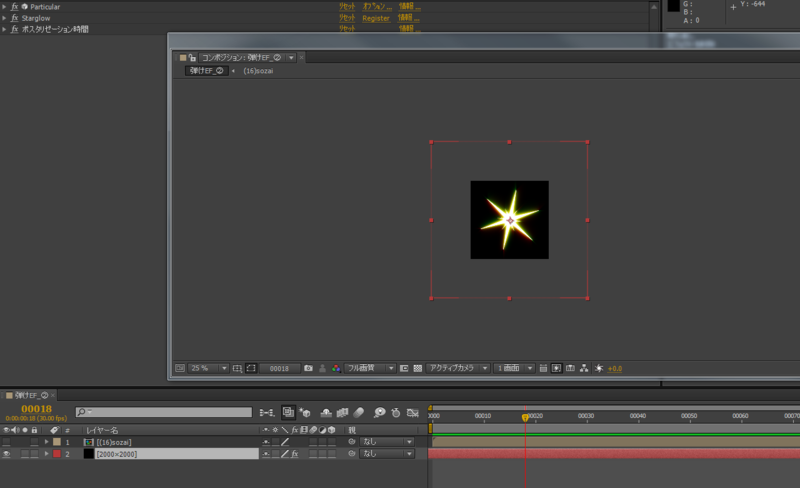
Task: Click オプション for the Particular effect
Action: click(377, 7)
